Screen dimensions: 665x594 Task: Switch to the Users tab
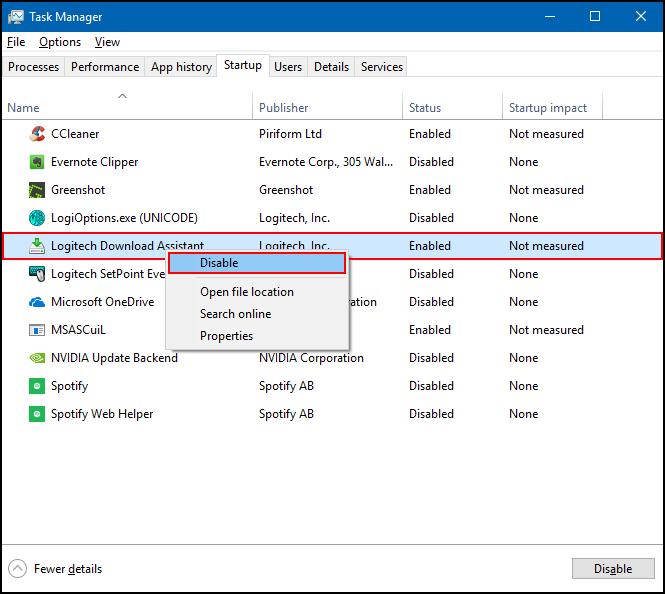[x=288, y=67]
